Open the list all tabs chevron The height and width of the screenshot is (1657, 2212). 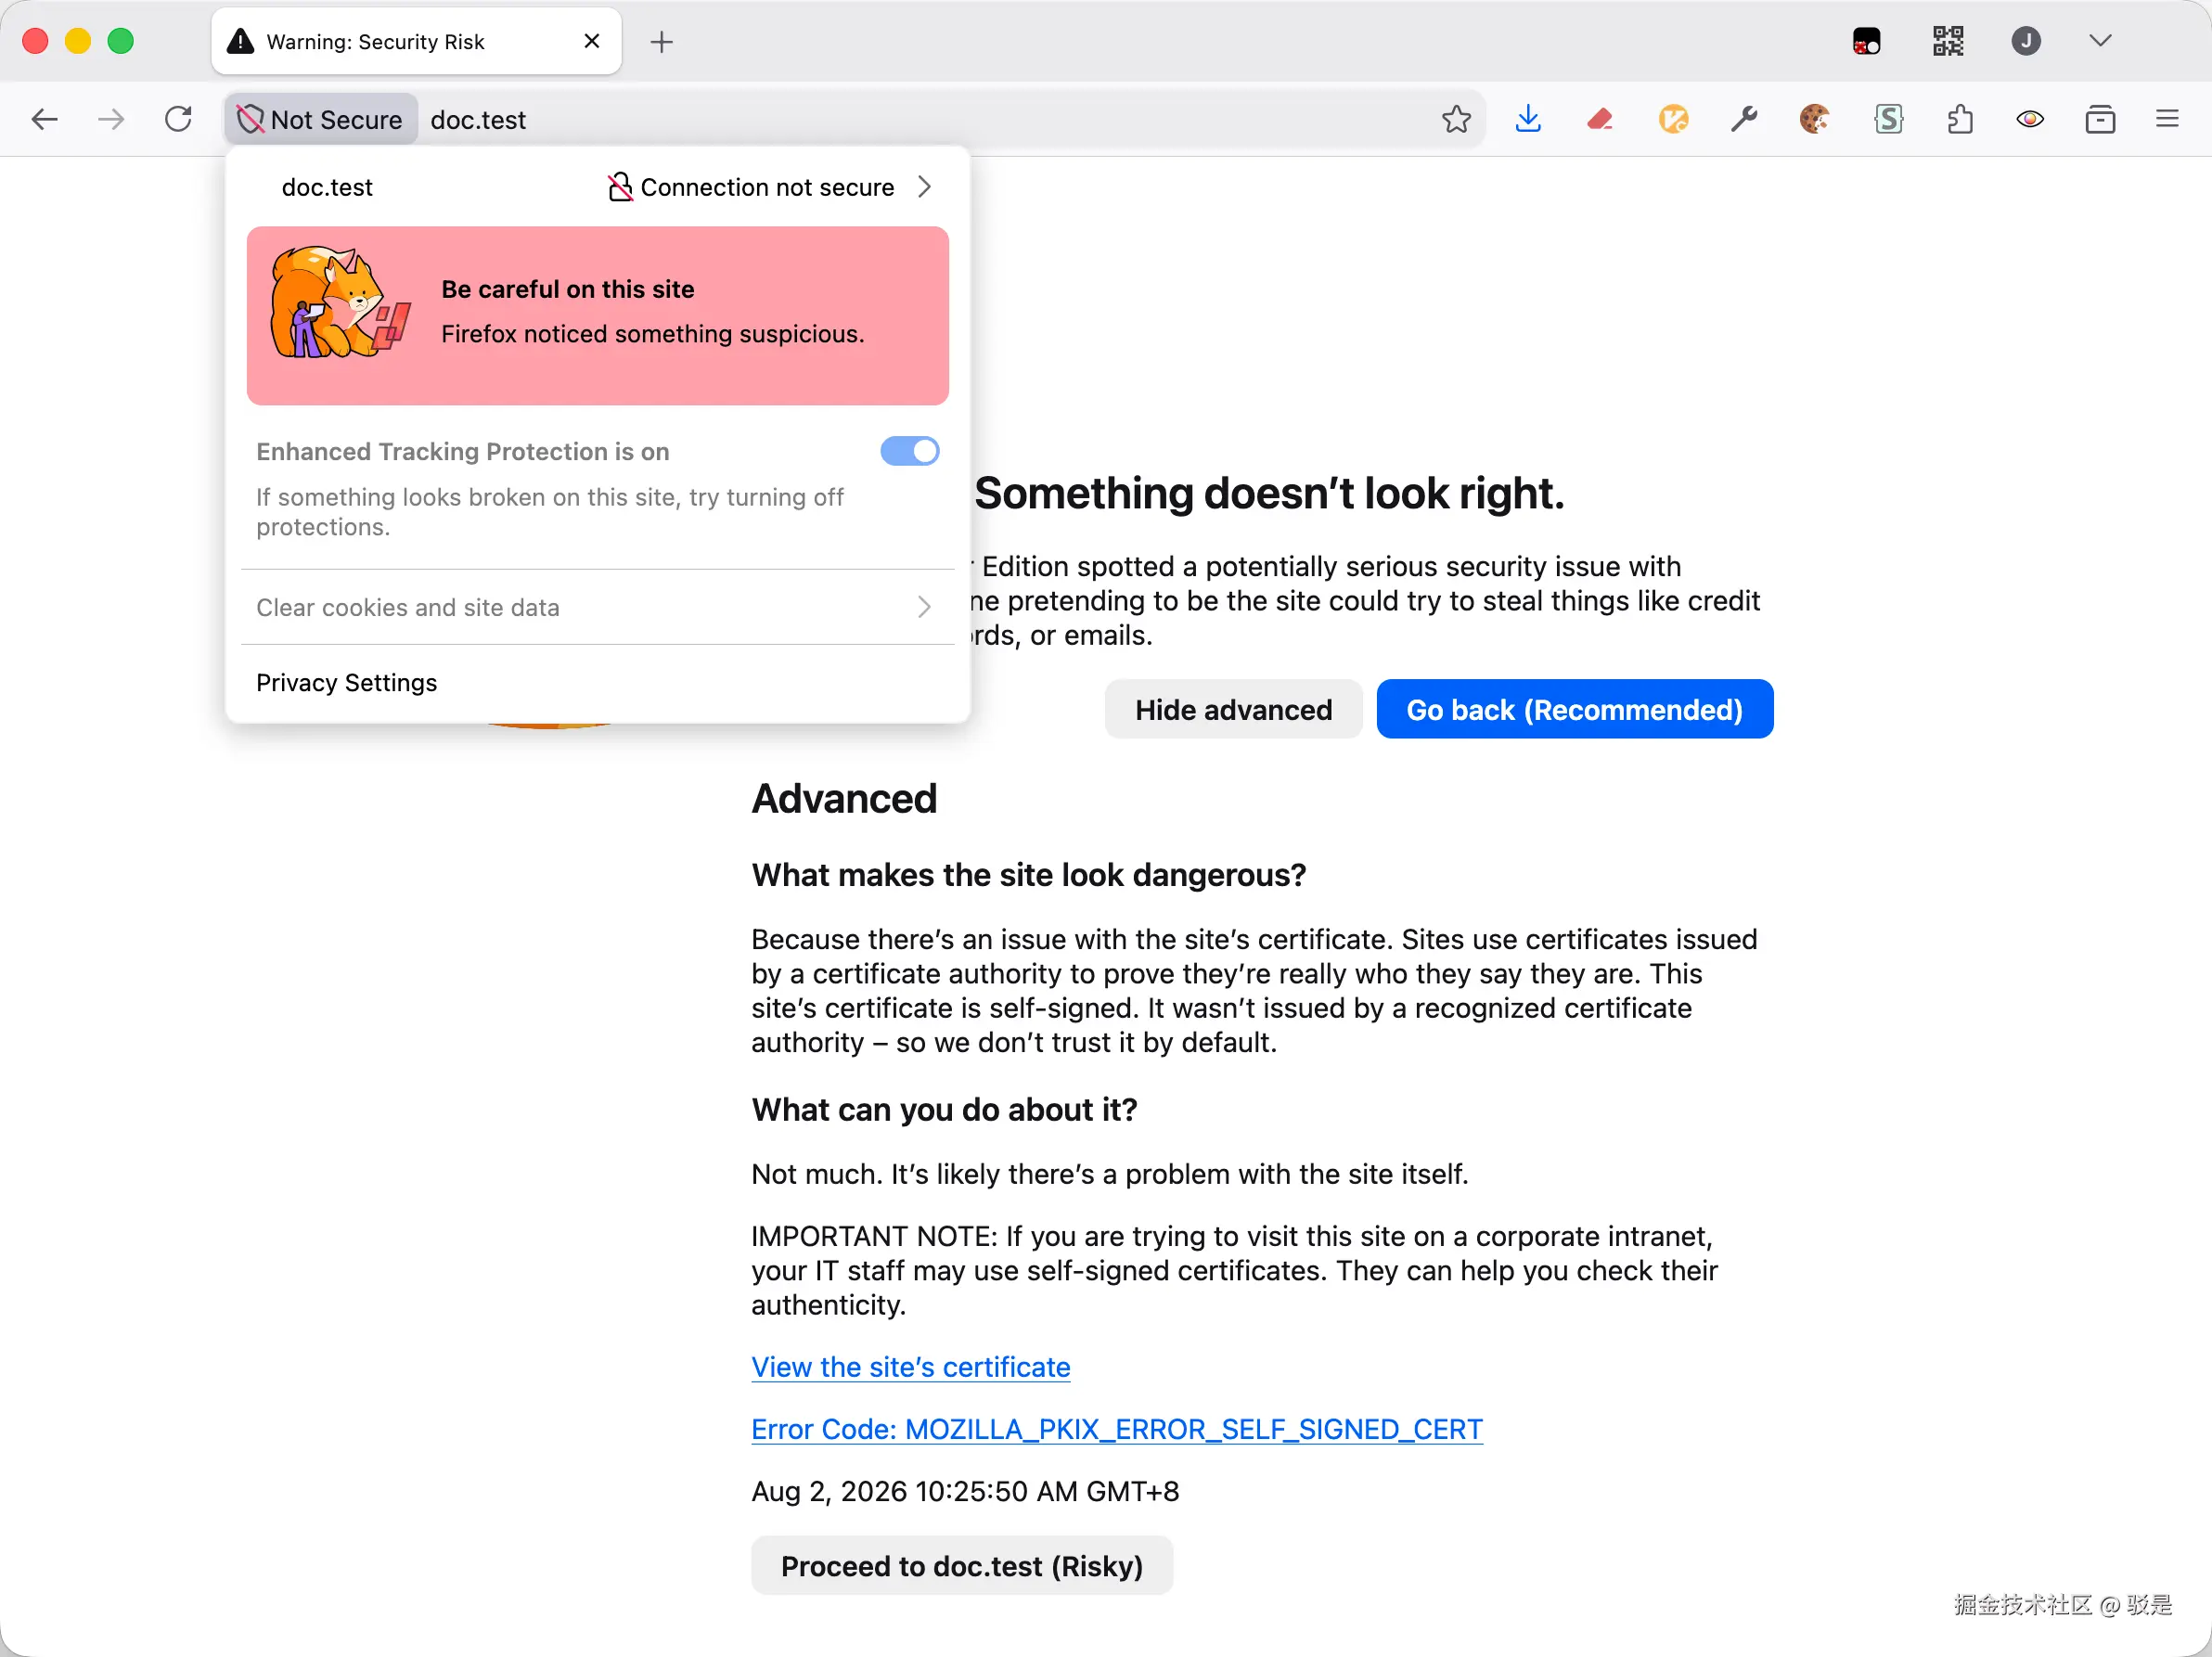click(2100, 41)
